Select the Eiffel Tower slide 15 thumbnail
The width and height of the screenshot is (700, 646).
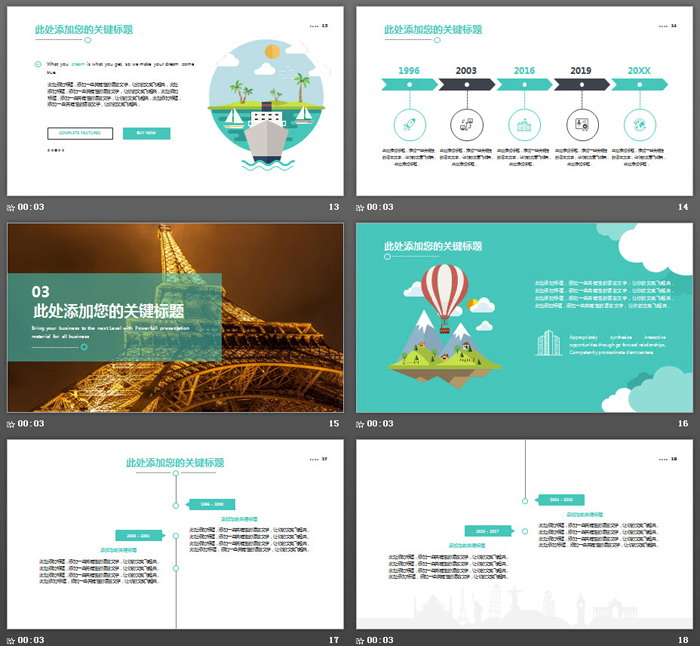click(175, 317)
